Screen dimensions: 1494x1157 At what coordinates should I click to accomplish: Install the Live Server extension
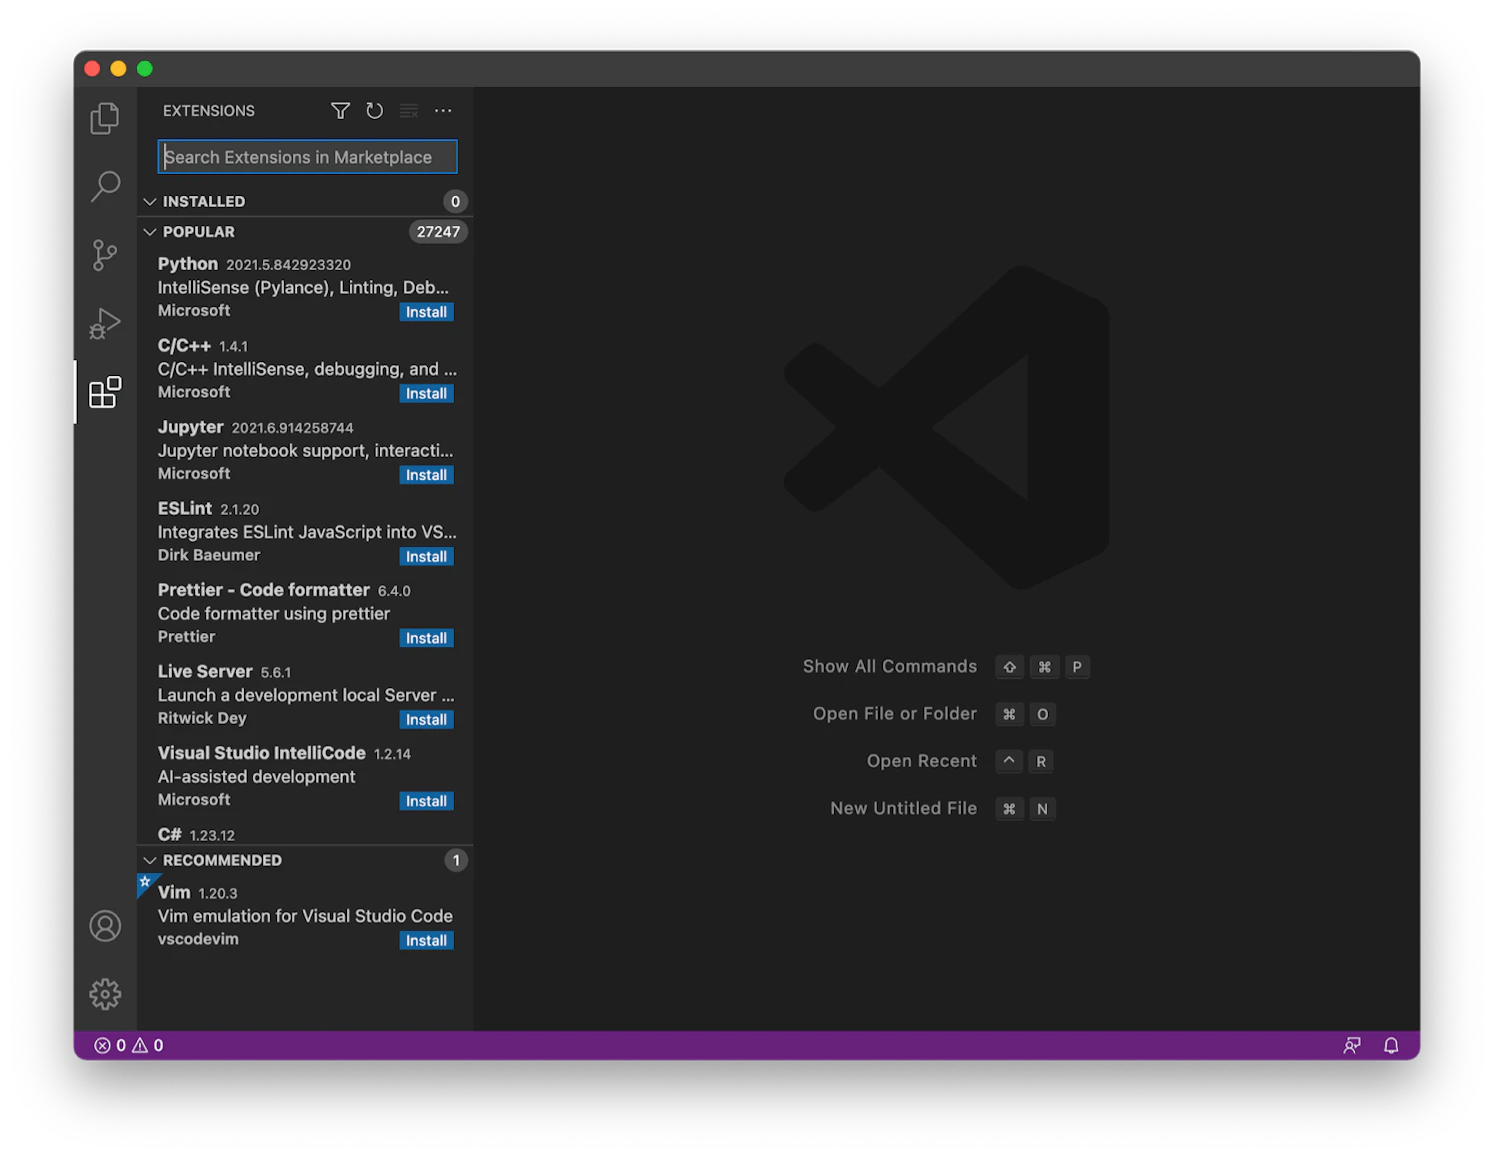coord(427,720)
